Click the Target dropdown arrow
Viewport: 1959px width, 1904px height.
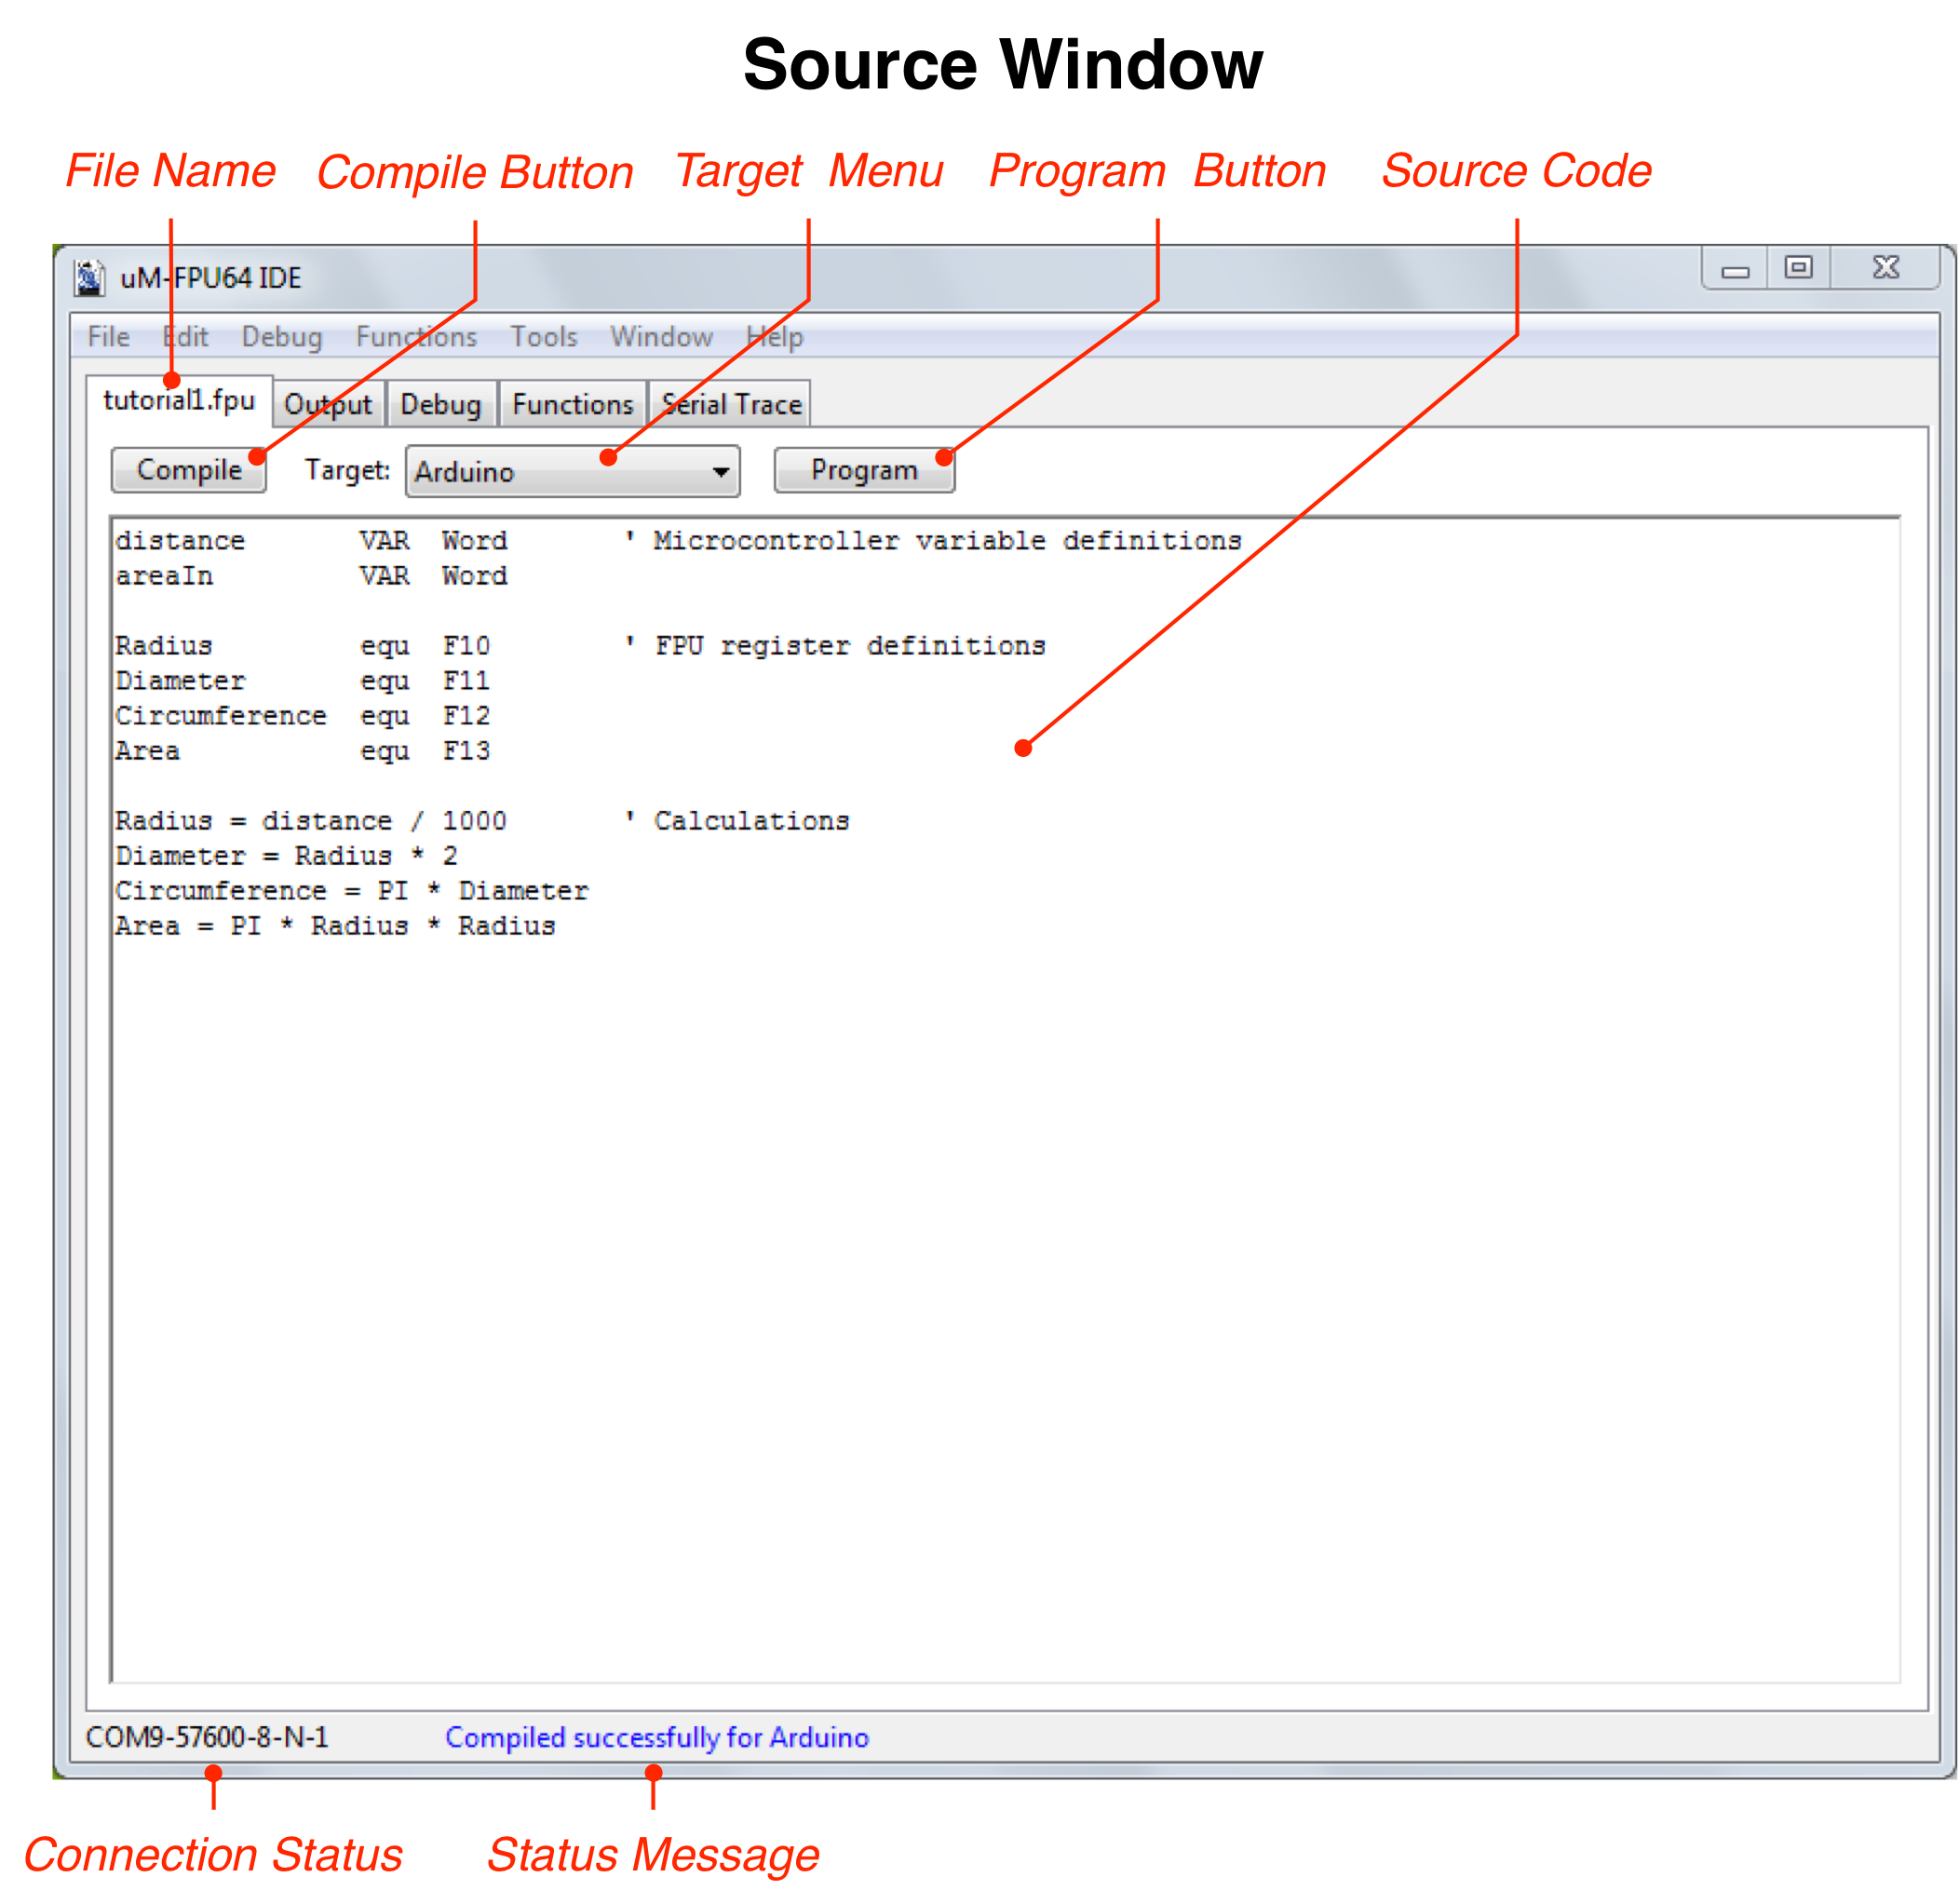pos(720,472)
